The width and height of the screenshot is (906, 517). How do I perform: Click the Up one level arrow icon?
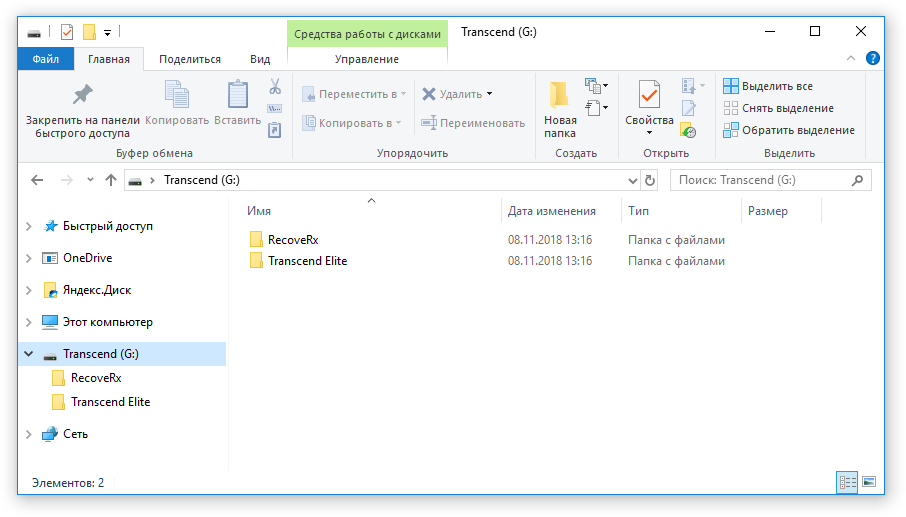pyautogui.click(x=111, y=180)
